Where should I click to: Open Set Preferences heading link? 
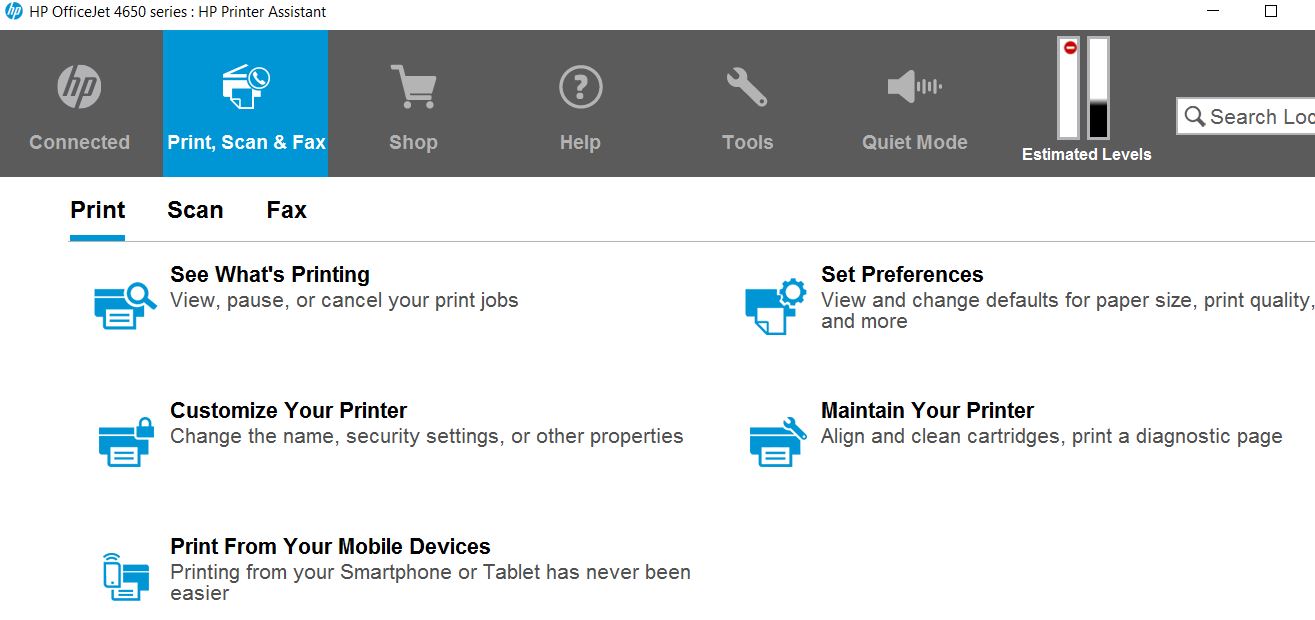click(902, 274)
